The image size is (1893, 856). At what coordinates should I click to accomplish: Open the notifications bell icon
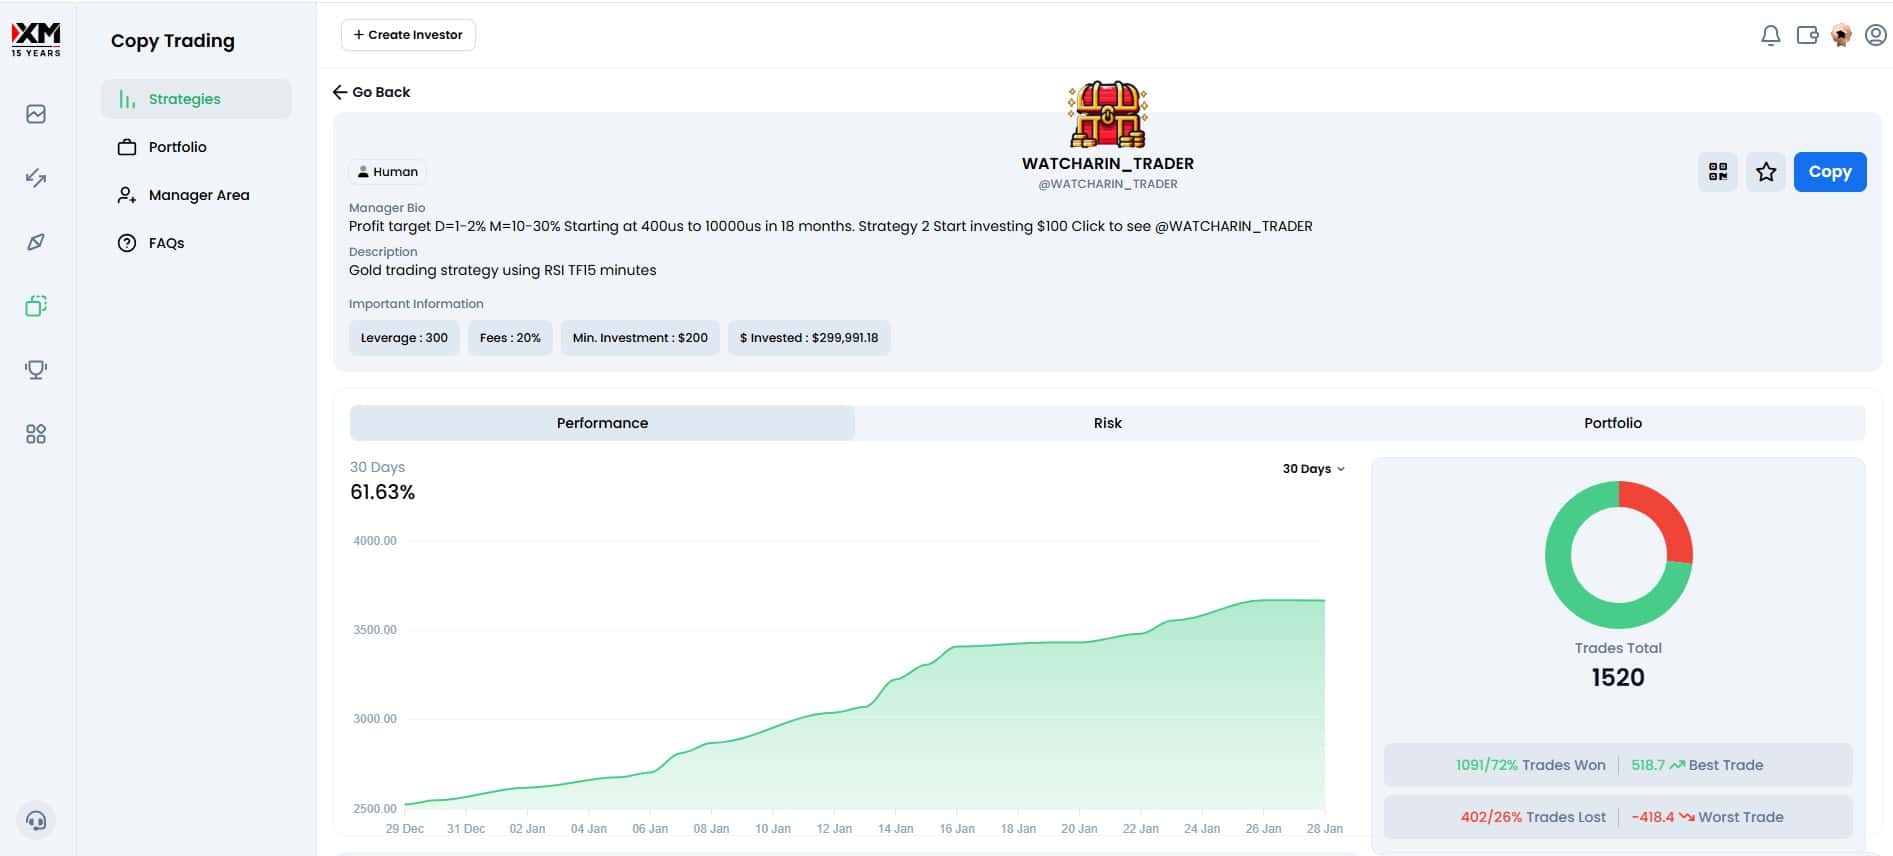(1770, 35)
